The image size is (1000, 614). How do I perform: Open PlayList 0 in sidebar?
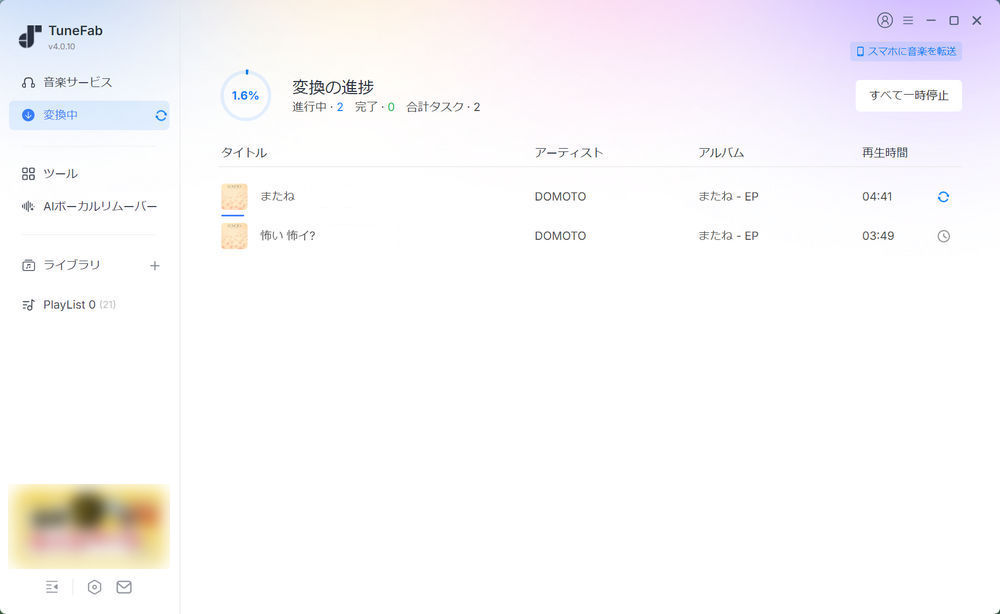pos(89,305)
